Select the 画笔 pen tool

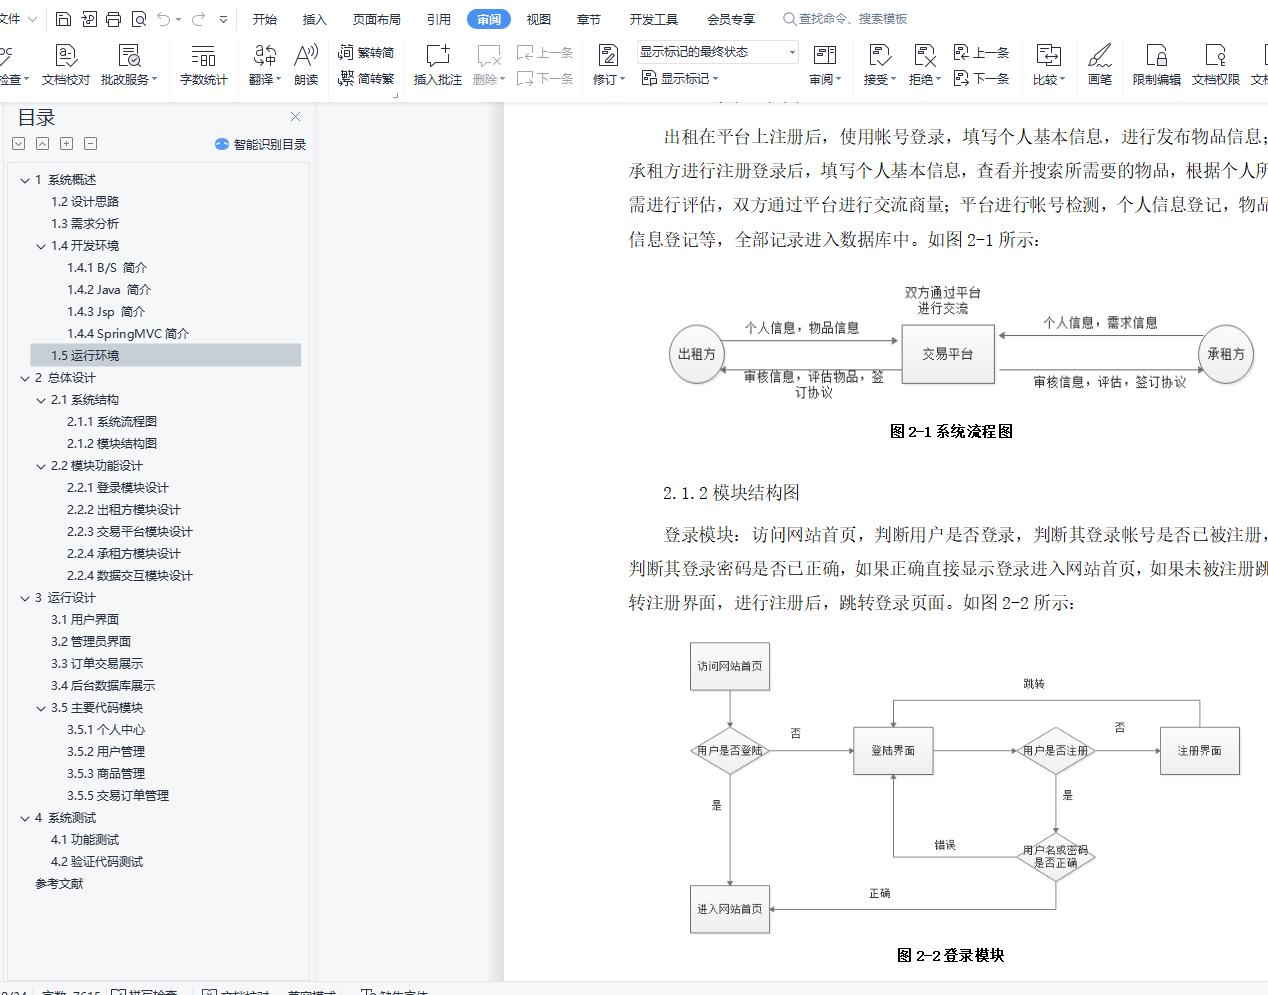click(x=1100, y=65)
